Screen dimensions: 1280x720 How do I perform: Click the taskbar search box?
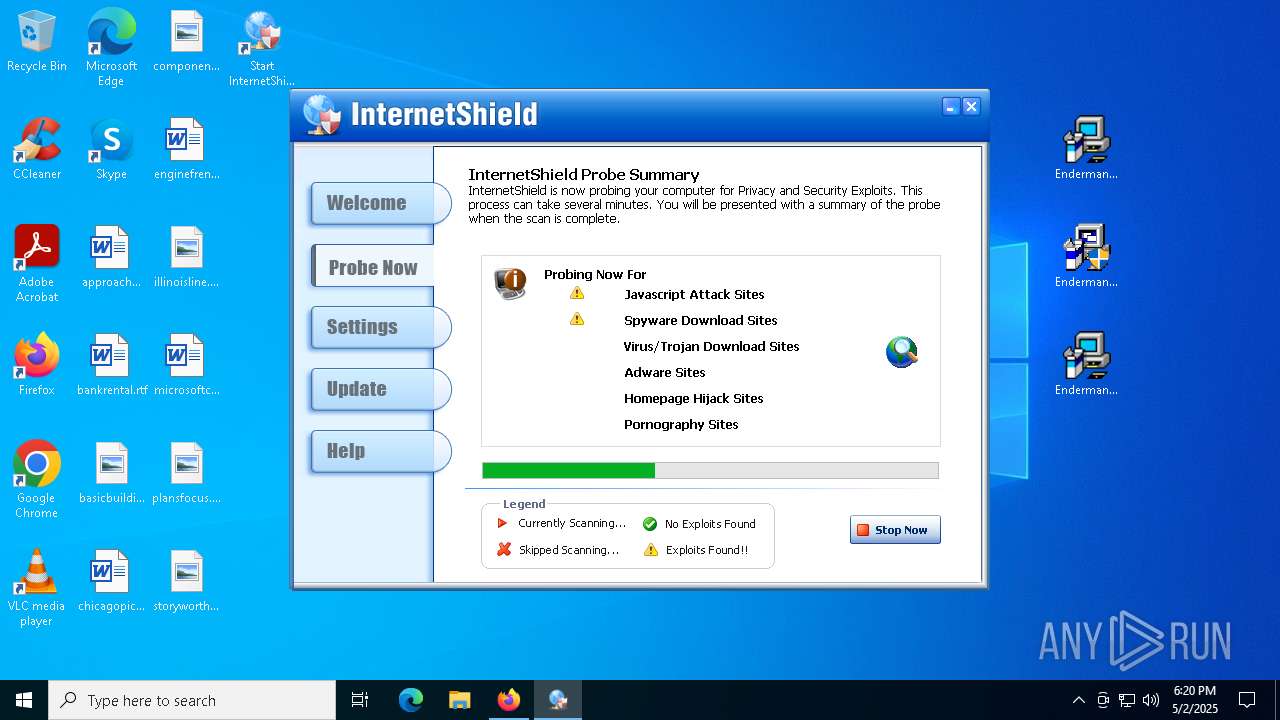coord(192,700)
